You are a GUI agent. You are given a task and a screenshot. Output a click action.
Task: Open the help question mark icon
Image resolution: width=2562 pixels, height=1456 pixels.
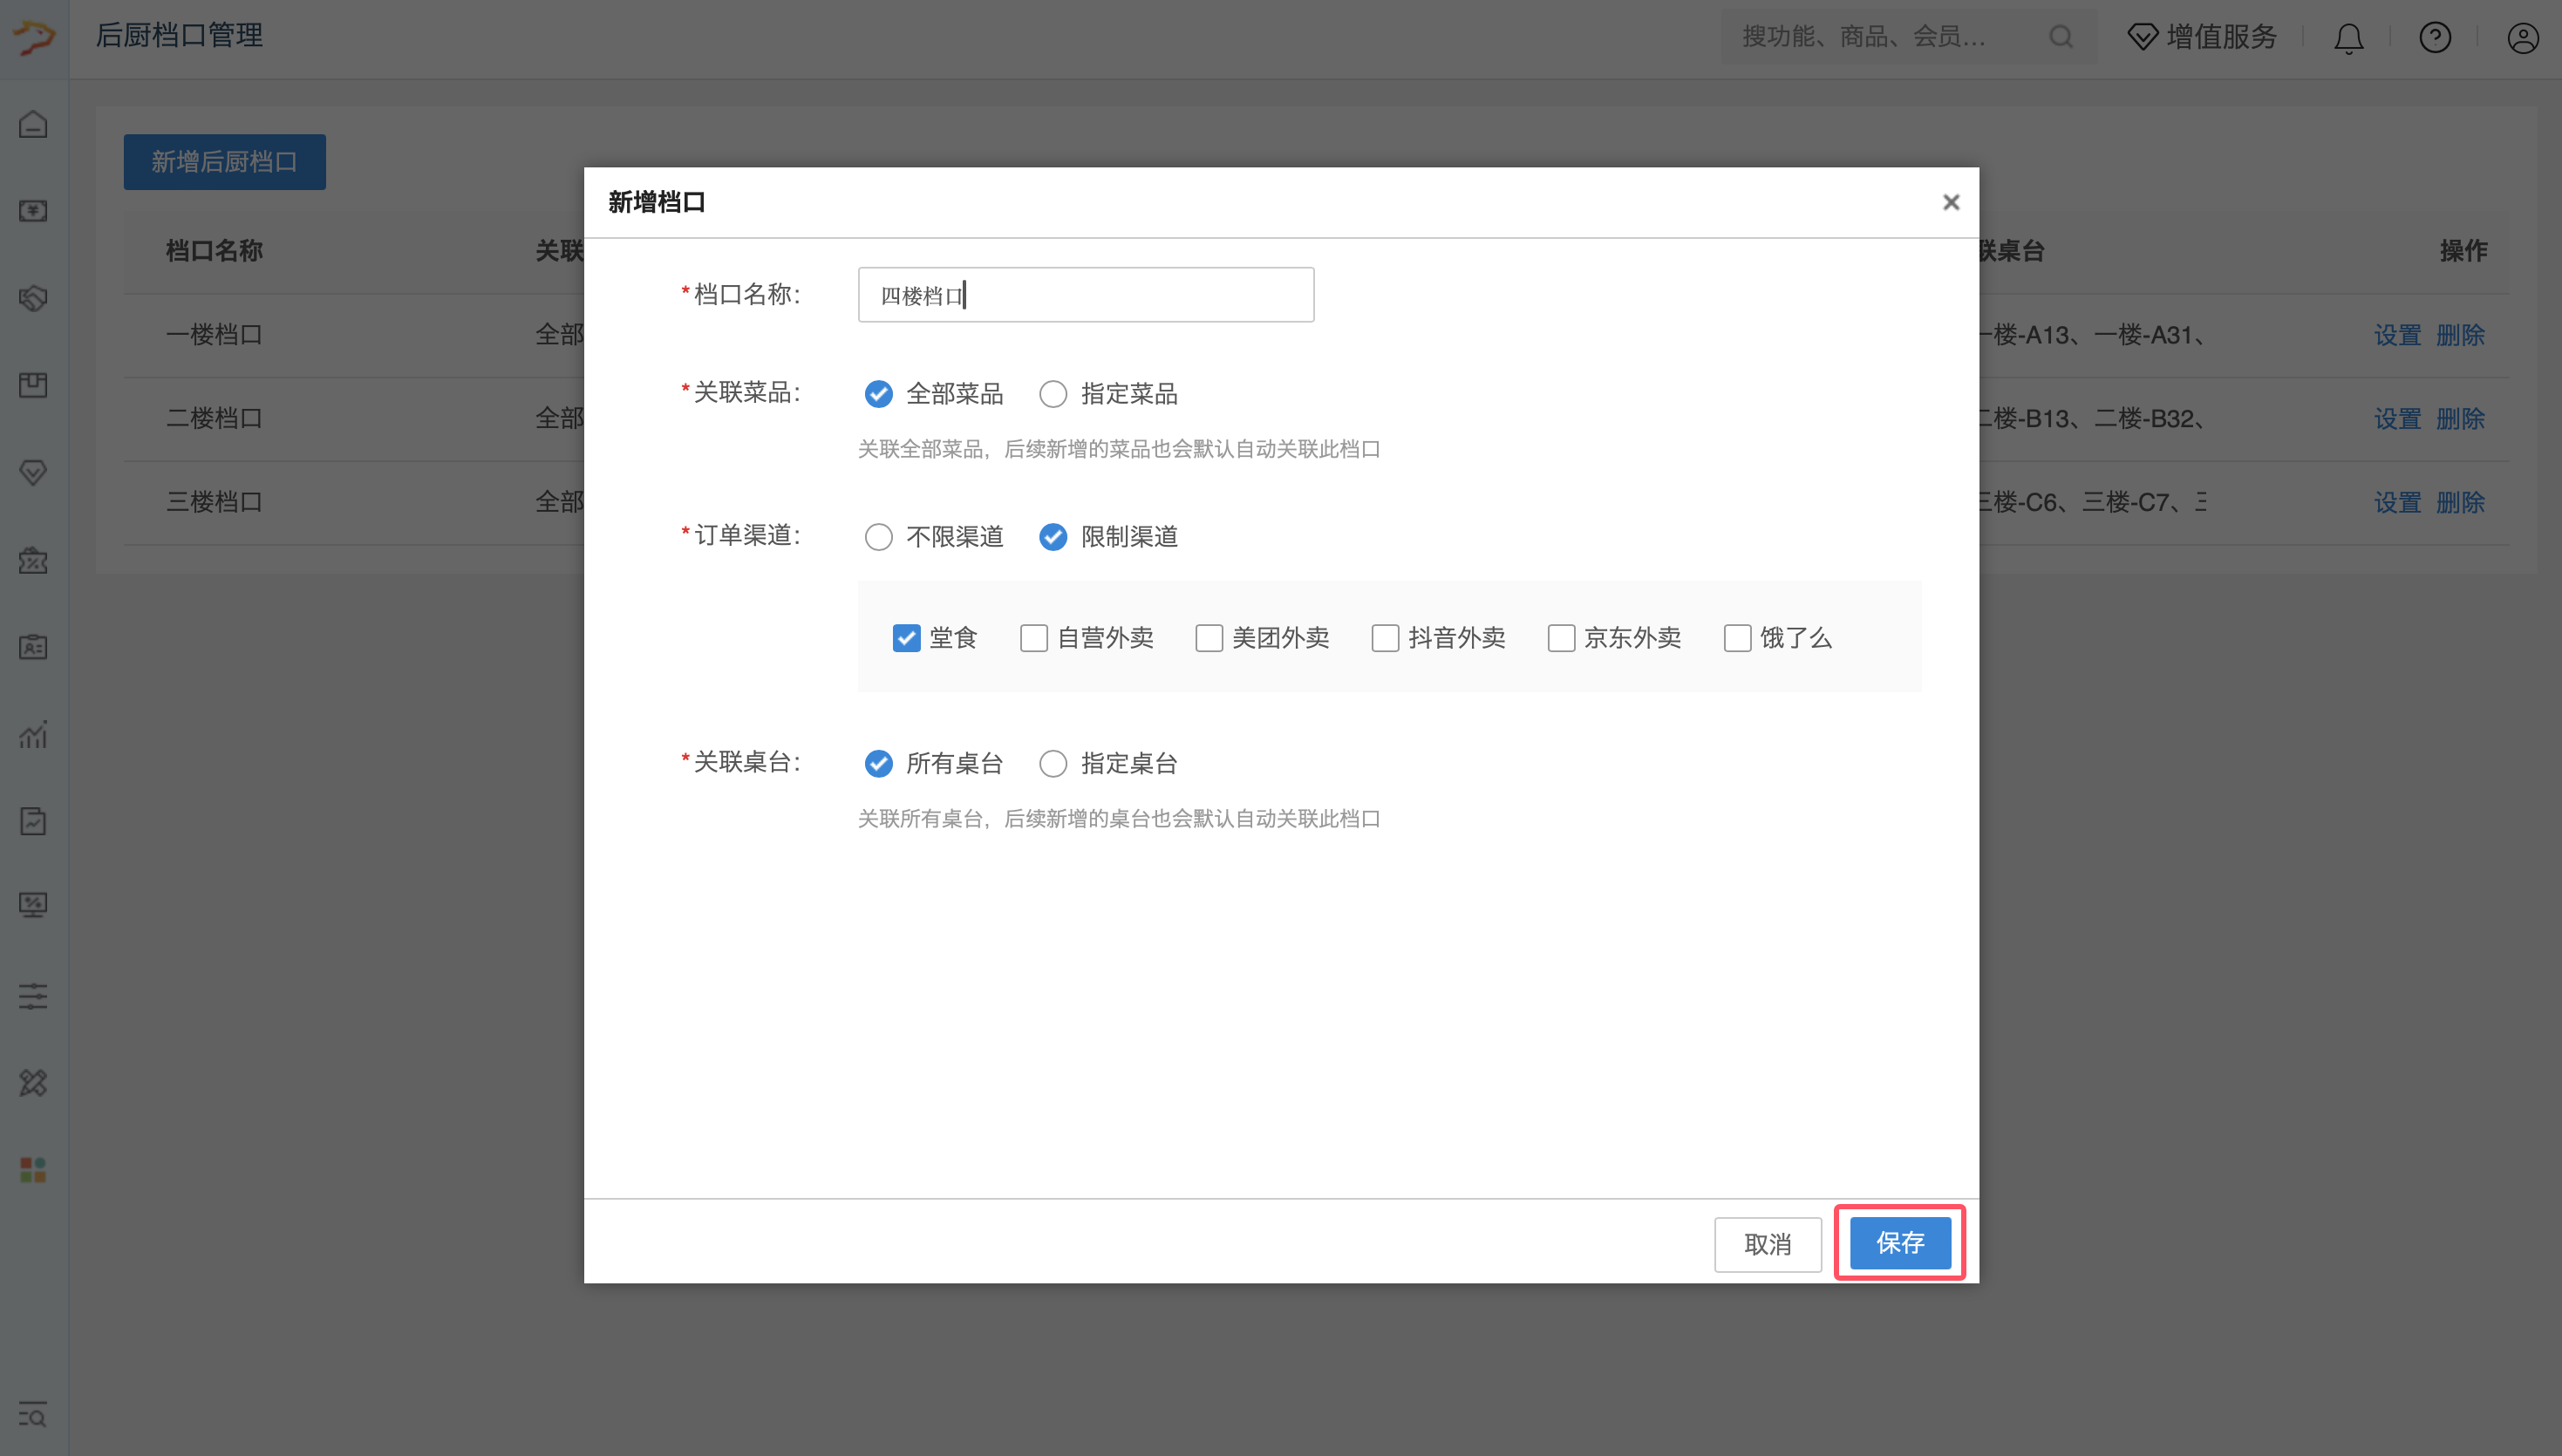2435,38
